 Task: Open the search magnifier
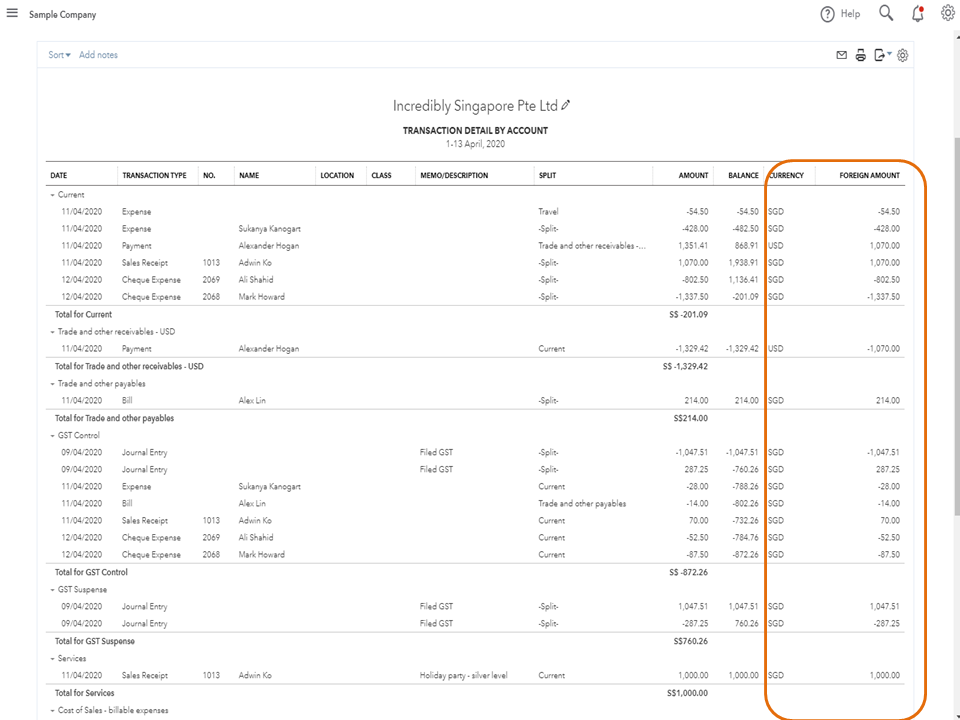(886, 13)
